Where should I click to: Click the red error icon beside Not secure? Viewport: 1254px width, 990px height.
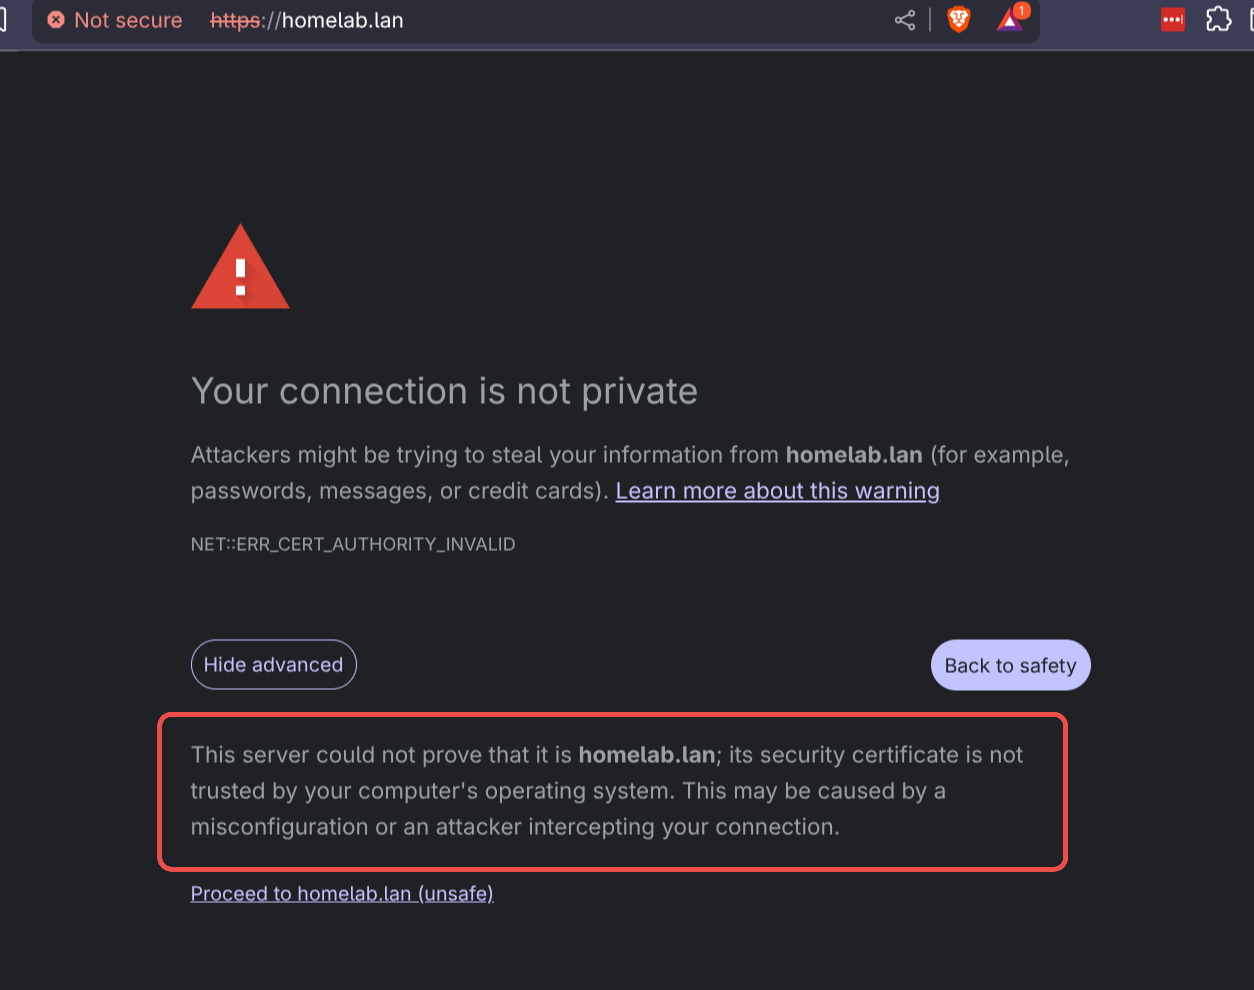click(x=55, y=19)
